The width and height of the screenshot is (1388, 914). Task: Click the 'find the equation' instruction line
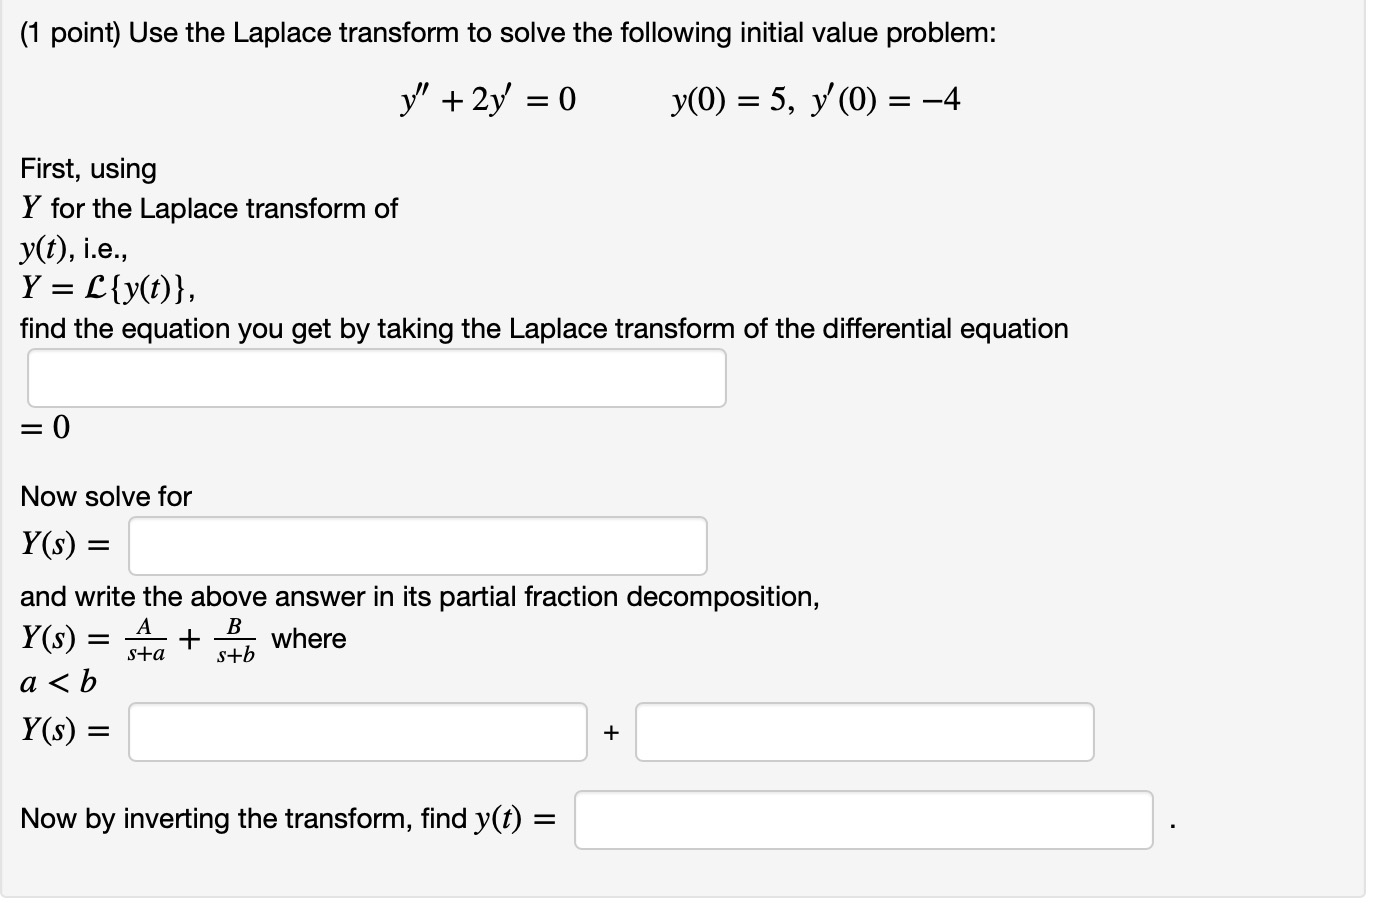[545, 328]
